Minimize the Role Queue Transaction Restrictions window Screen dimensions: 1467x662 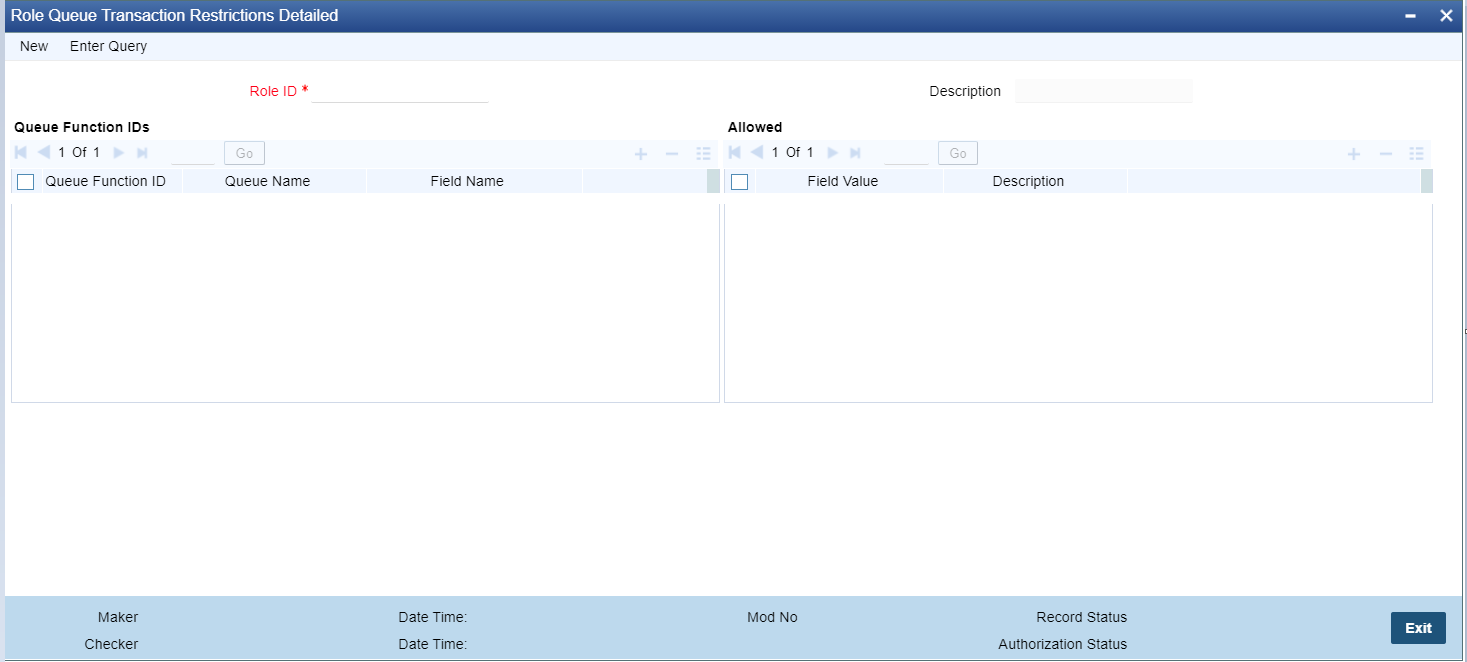coord(1411,16)
